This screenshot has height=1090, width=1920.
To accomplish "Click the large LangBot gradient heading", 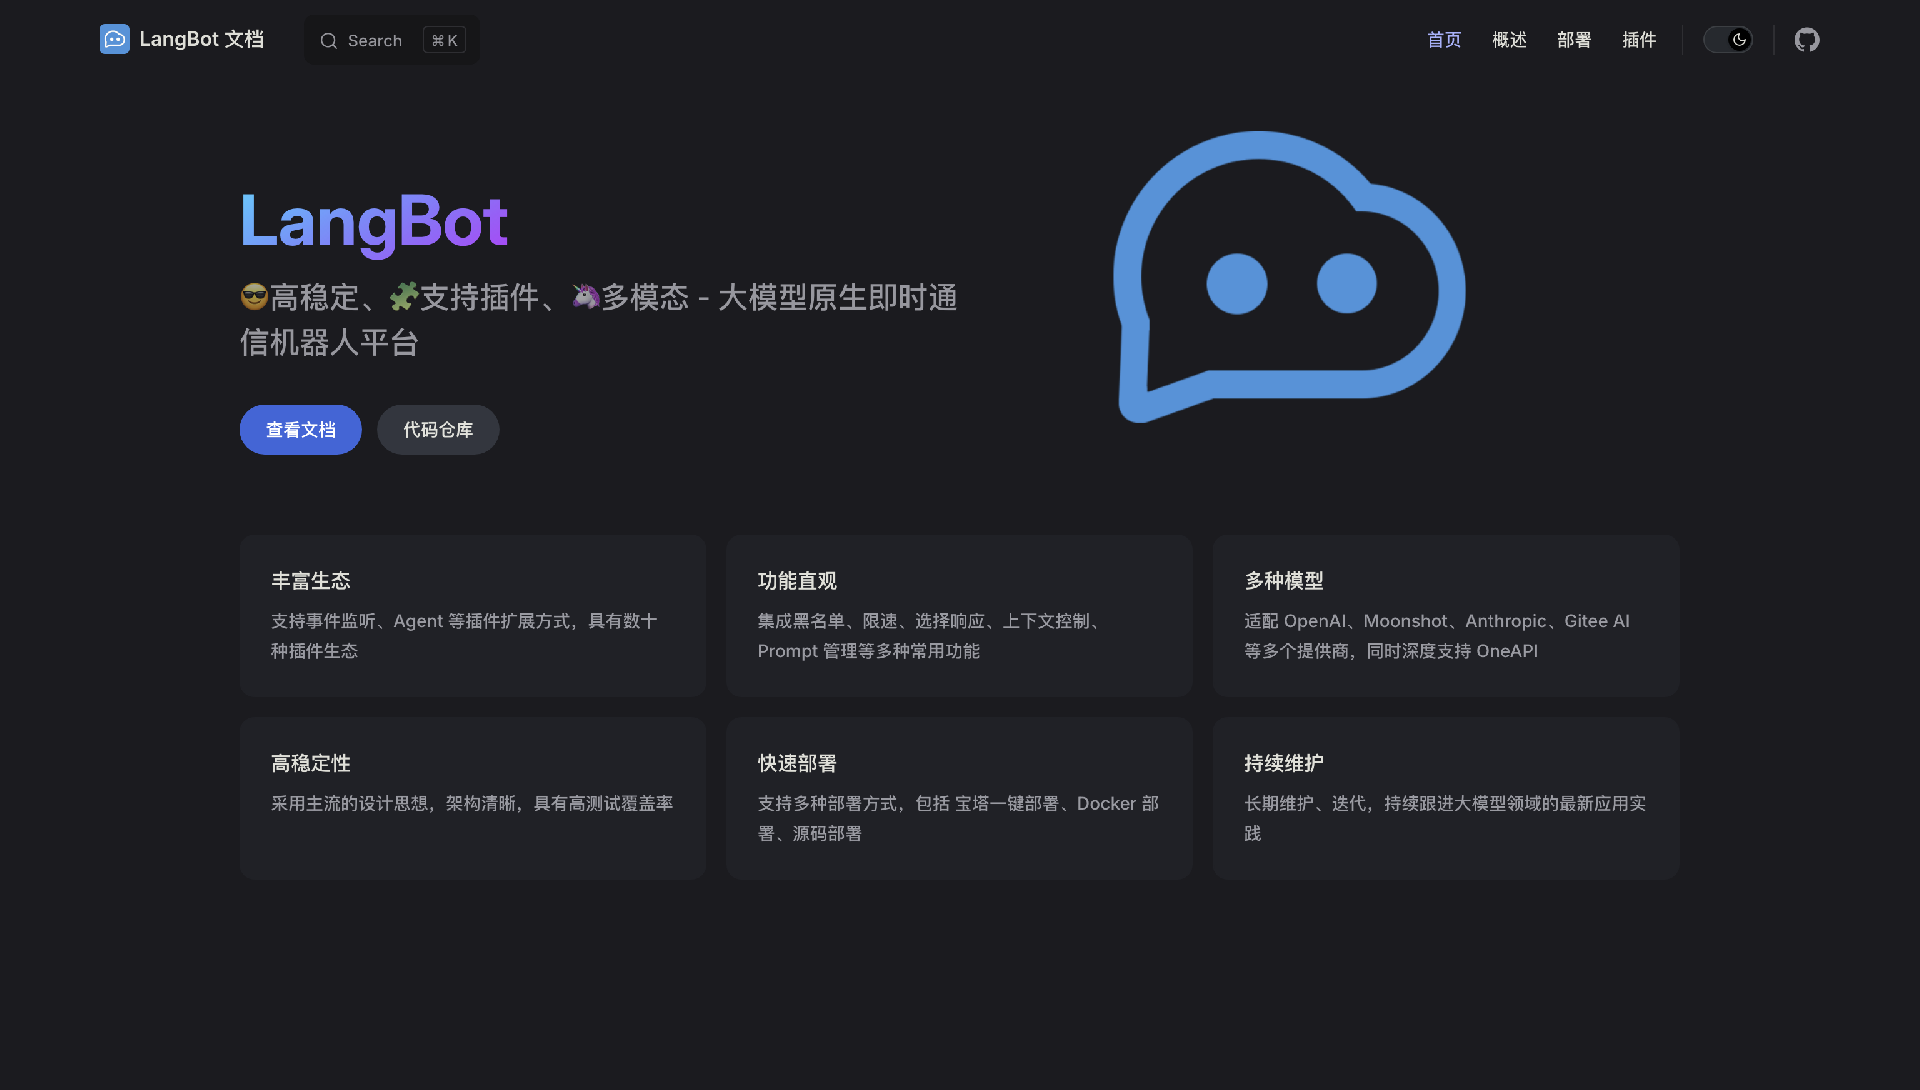I will 374,222.
